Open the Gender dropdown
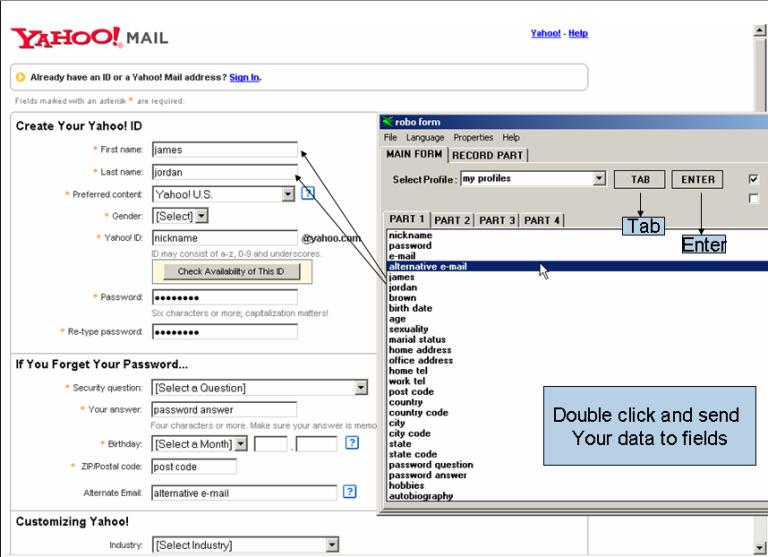Viewport: 768px width, 557px height. (202, 216)
